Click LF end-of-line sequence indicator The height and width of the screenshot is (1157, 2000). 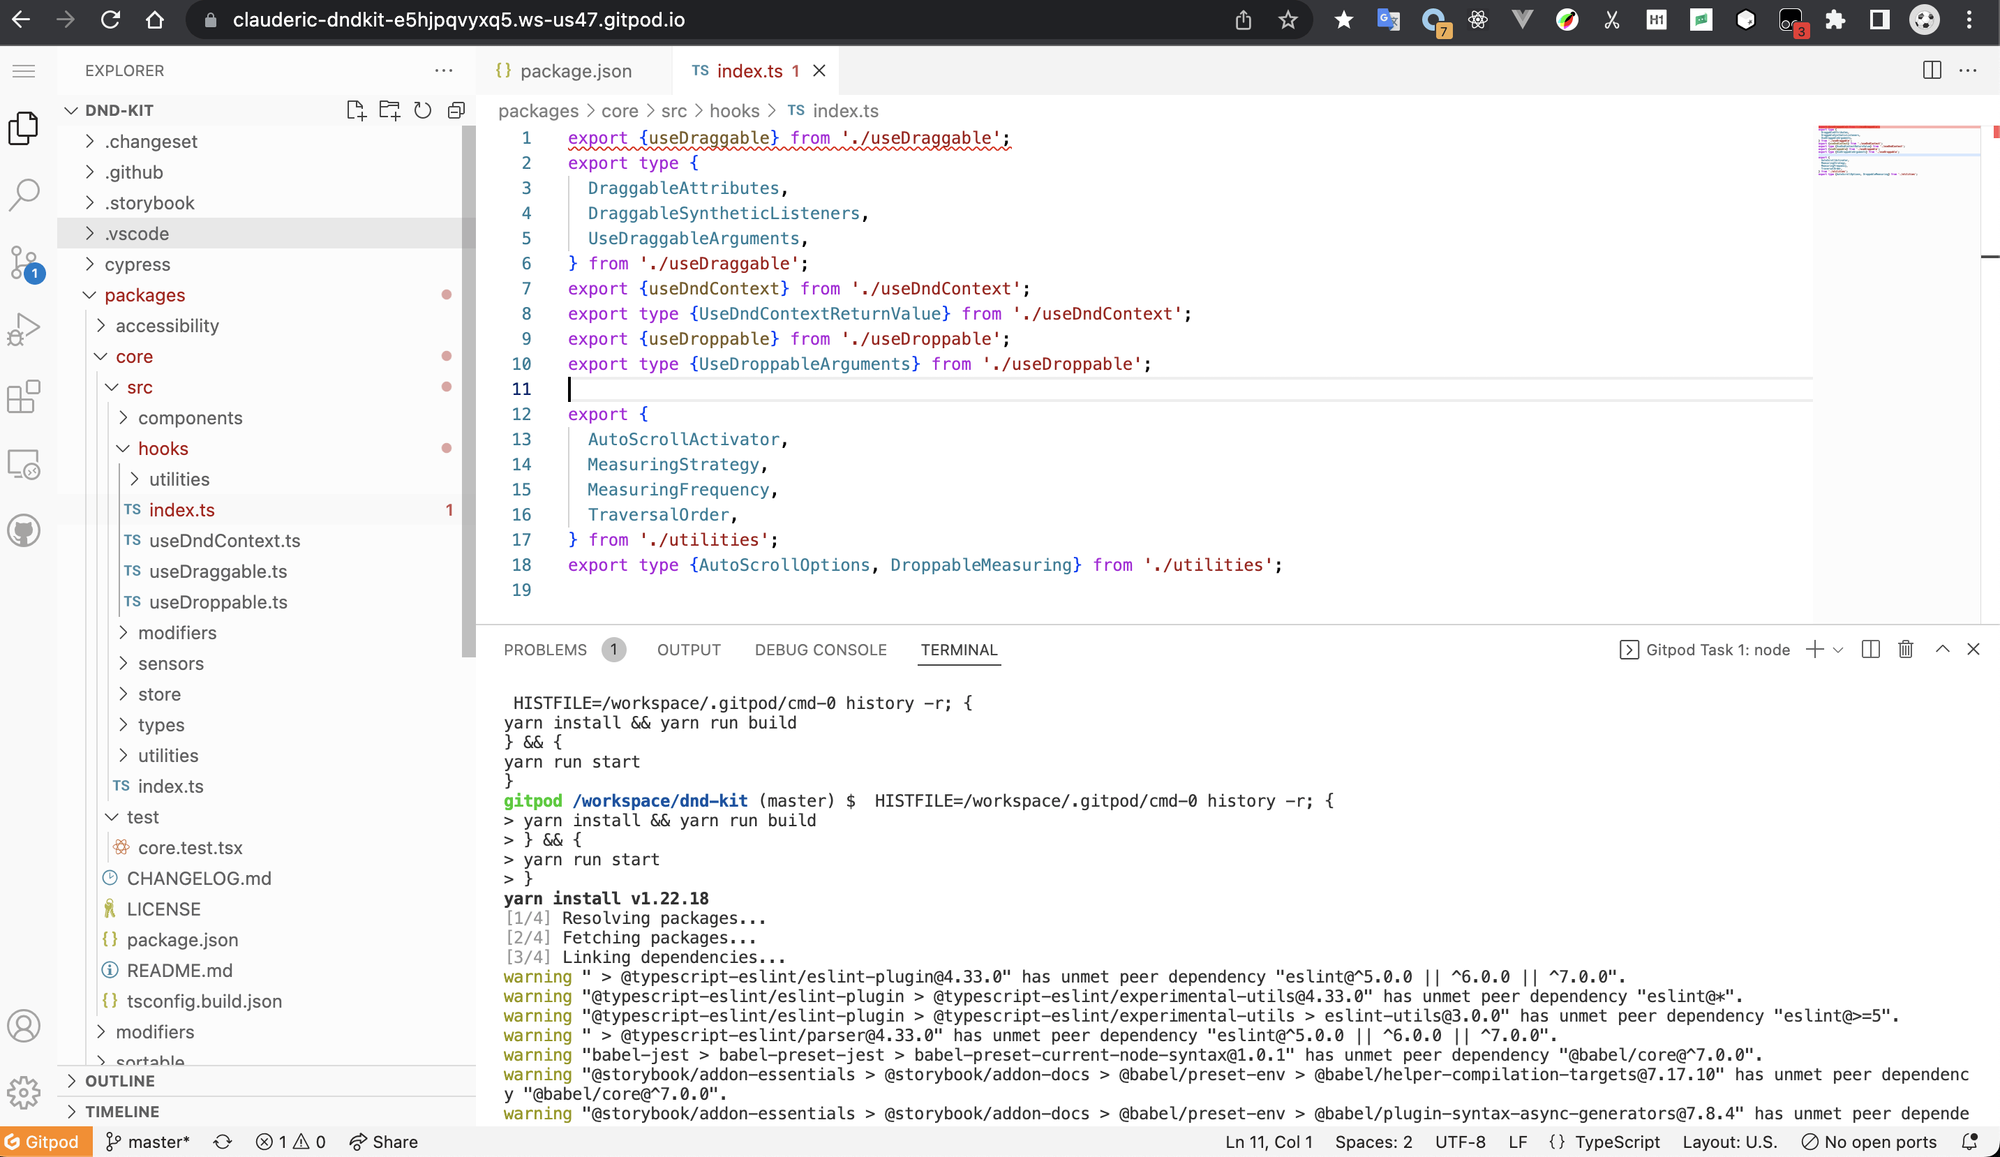[1518, 1142]
